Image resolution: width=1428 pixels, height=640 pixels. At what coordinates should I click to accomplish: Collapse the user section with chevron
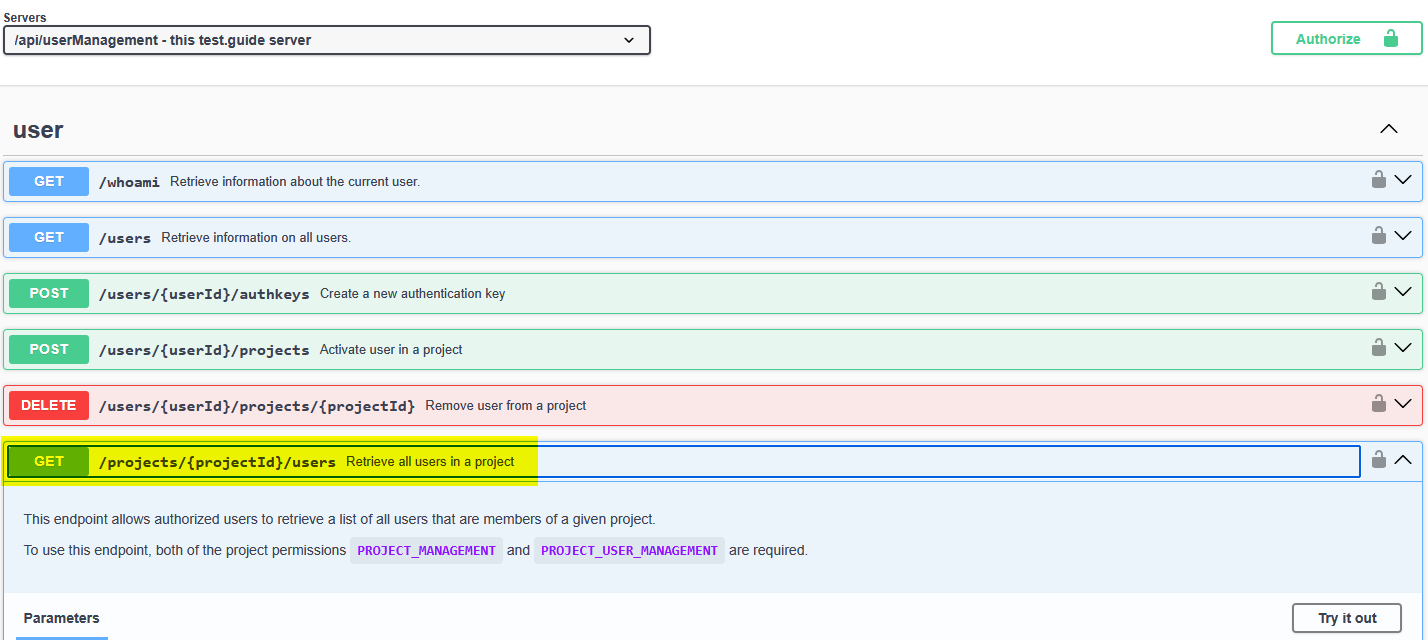pyautogui.click(x=1389, y=129)
